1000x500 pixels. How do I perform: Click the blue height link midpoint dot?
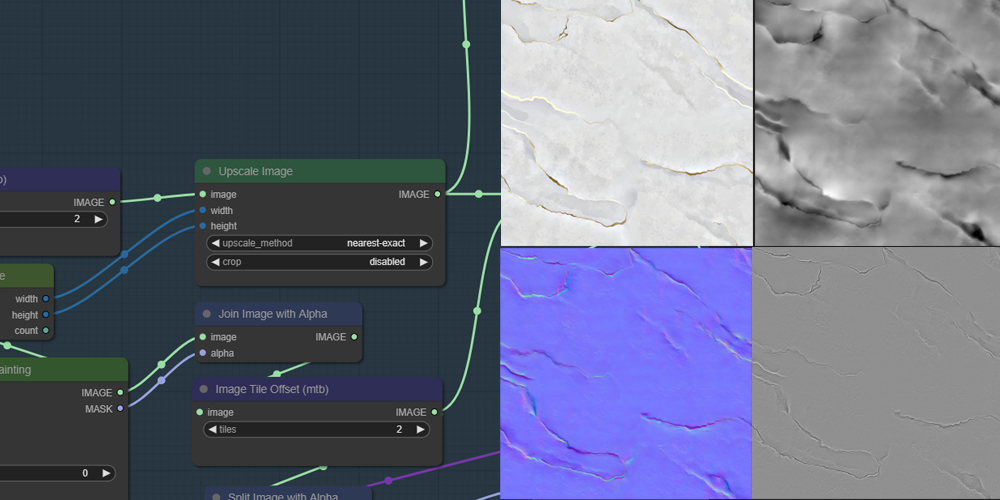point(124,270)
